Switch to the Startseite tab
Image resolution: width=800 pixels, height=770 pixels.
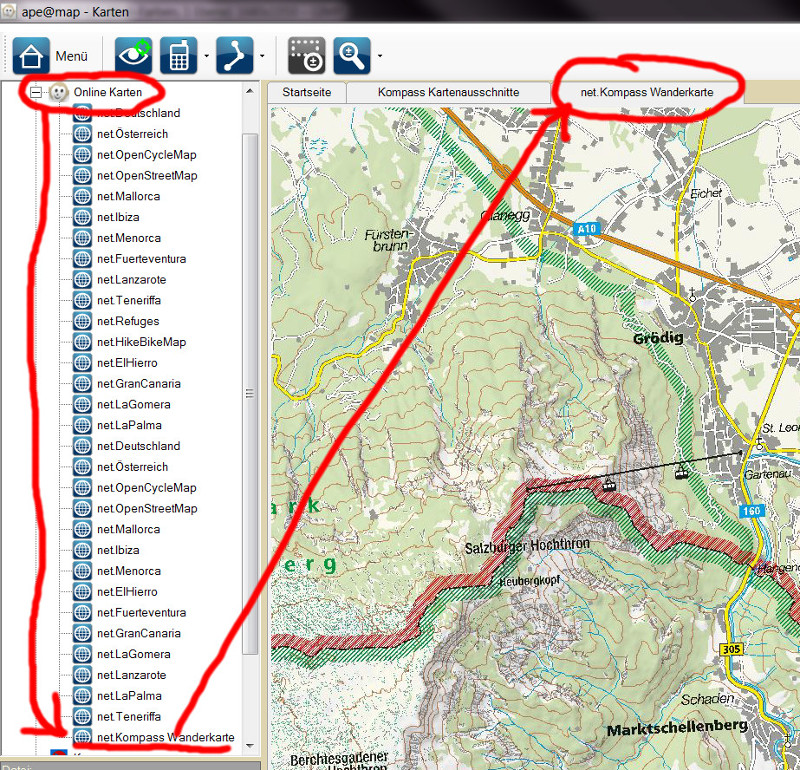(x=307, y=92)
